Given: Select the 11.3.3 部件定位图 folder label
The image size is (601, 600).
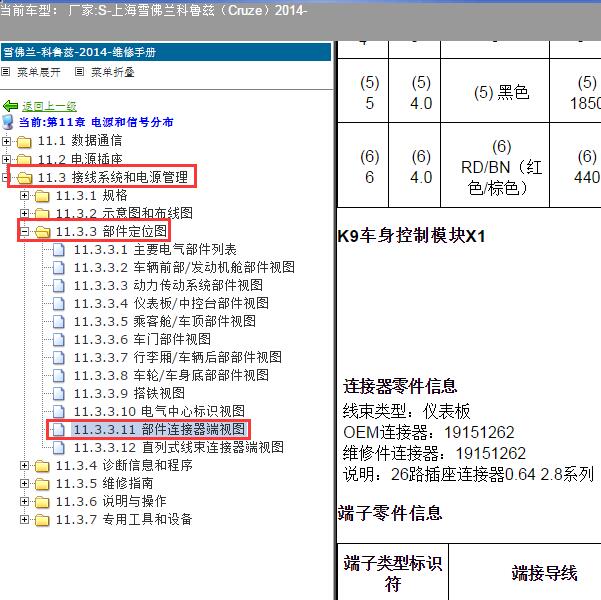Looking at the screenshot, I should 111,232.
